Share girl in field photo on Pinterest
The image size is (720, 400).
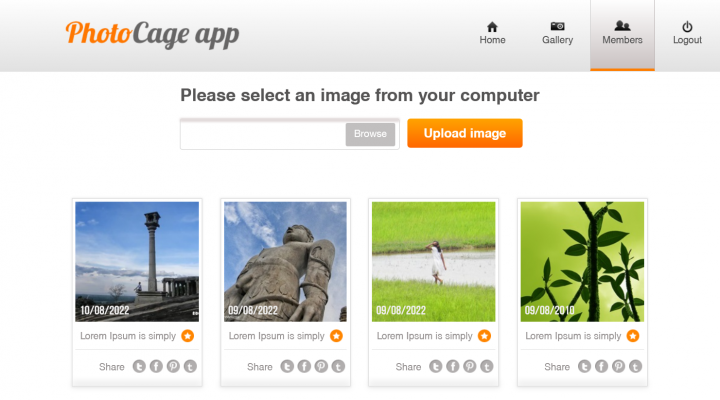[470, 366]
